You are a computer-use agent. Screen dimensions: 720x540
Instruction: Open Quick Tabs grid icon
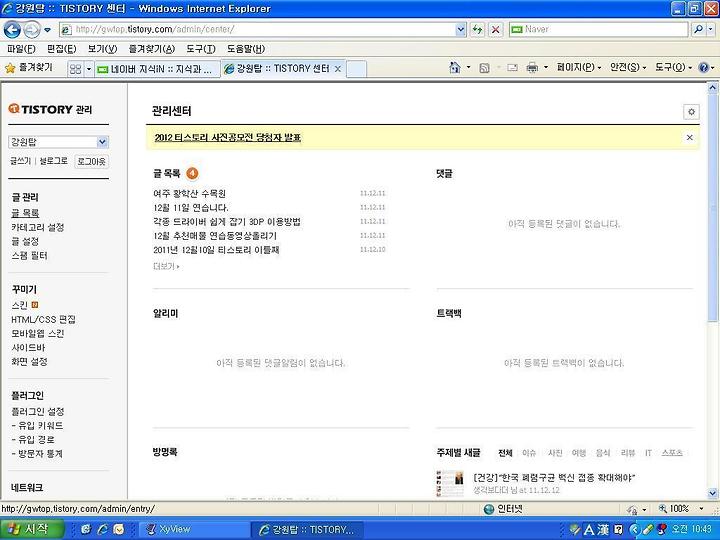(x=75, y=69)
